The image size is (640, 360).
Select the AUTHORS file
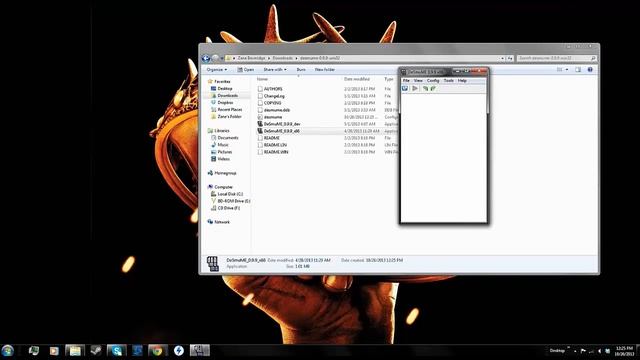click(x=273, y=89)
